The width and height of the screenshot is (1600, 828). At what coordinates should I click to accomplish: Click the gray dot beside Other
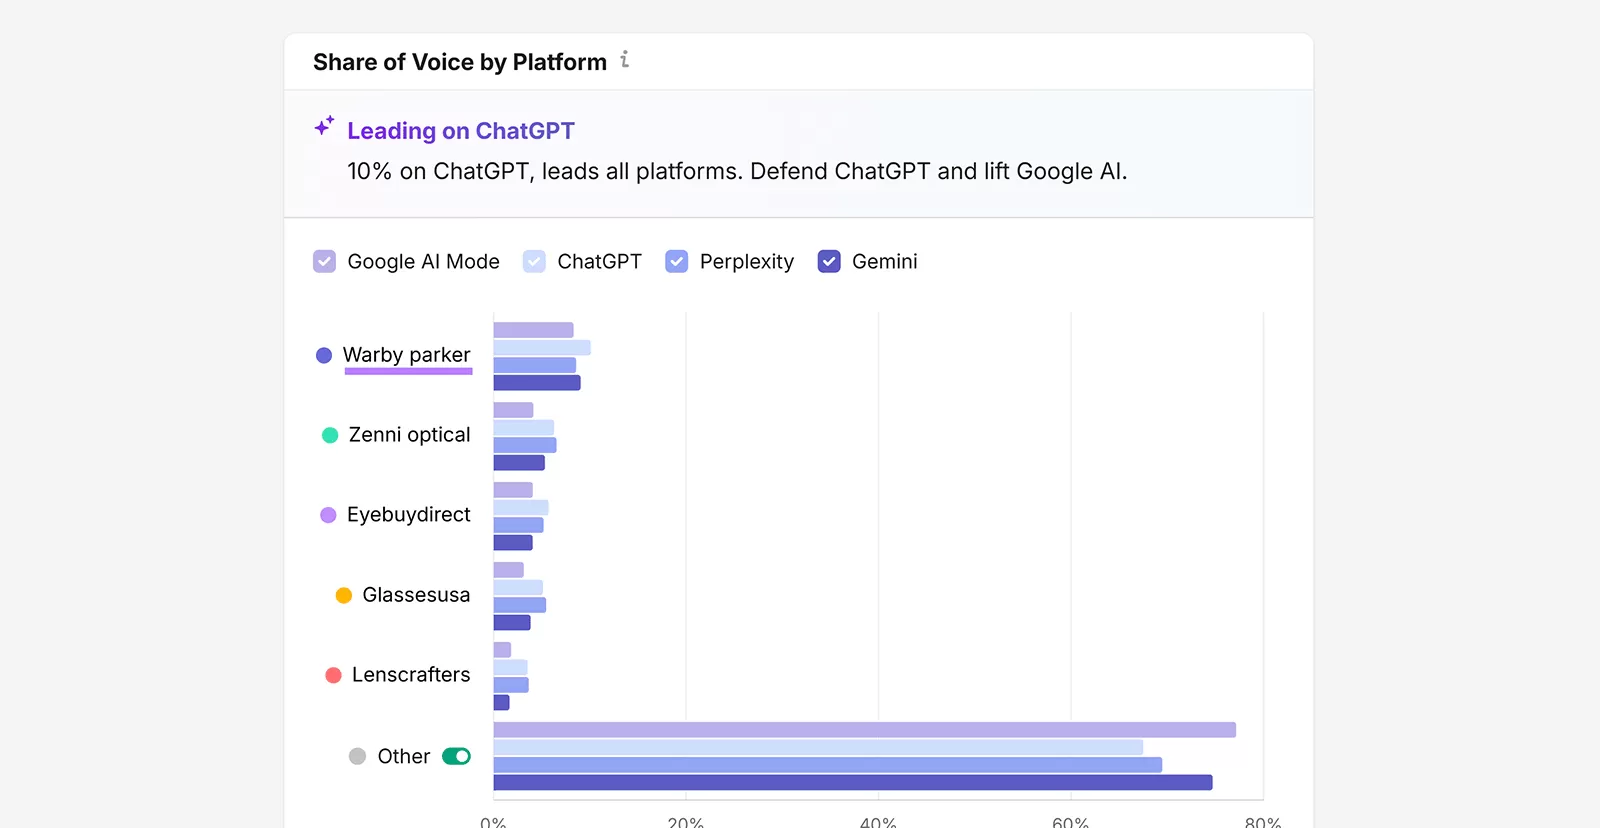pyautogui.click(x=357, y=756)
